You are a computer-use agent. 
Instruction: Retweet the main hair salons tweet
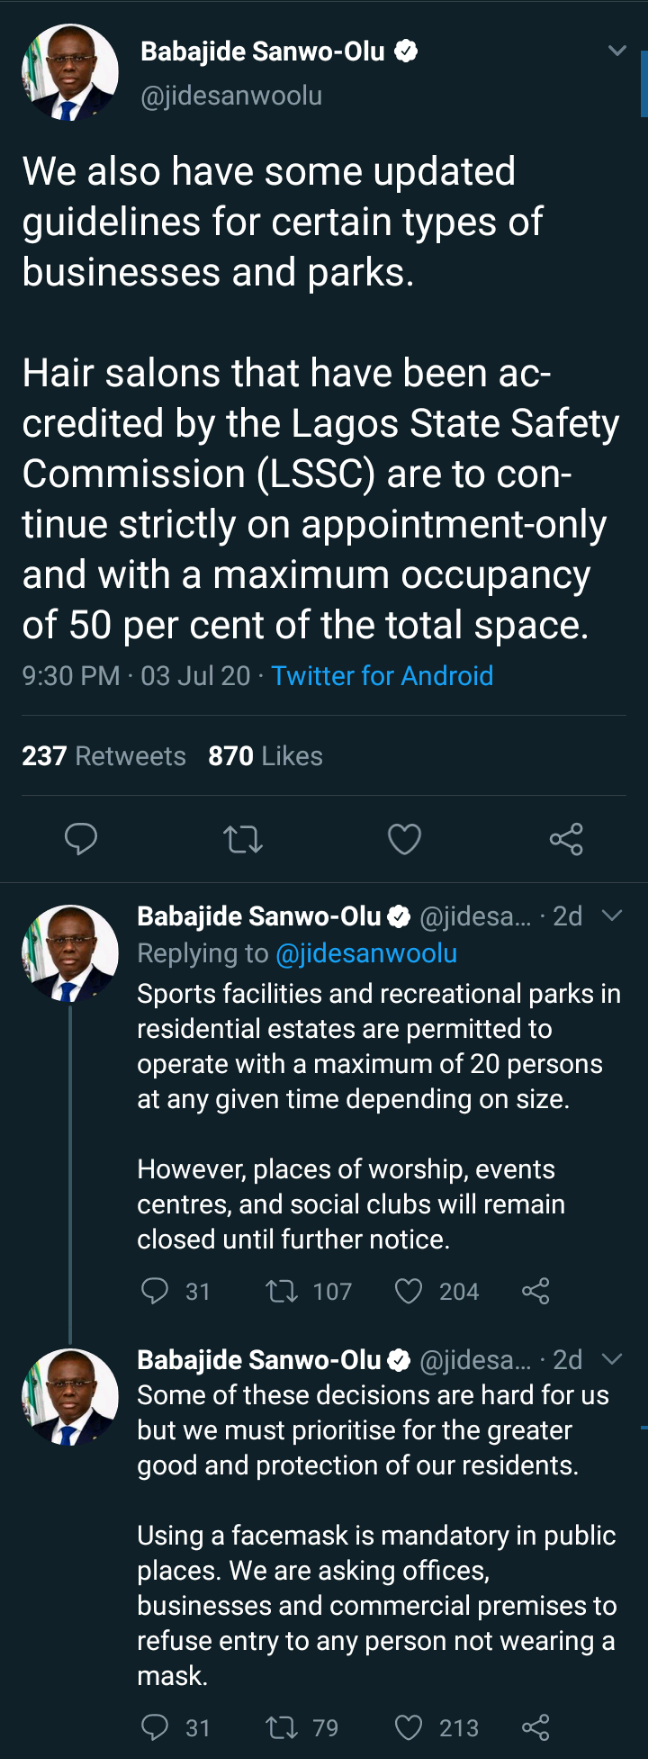click(243, 839)
